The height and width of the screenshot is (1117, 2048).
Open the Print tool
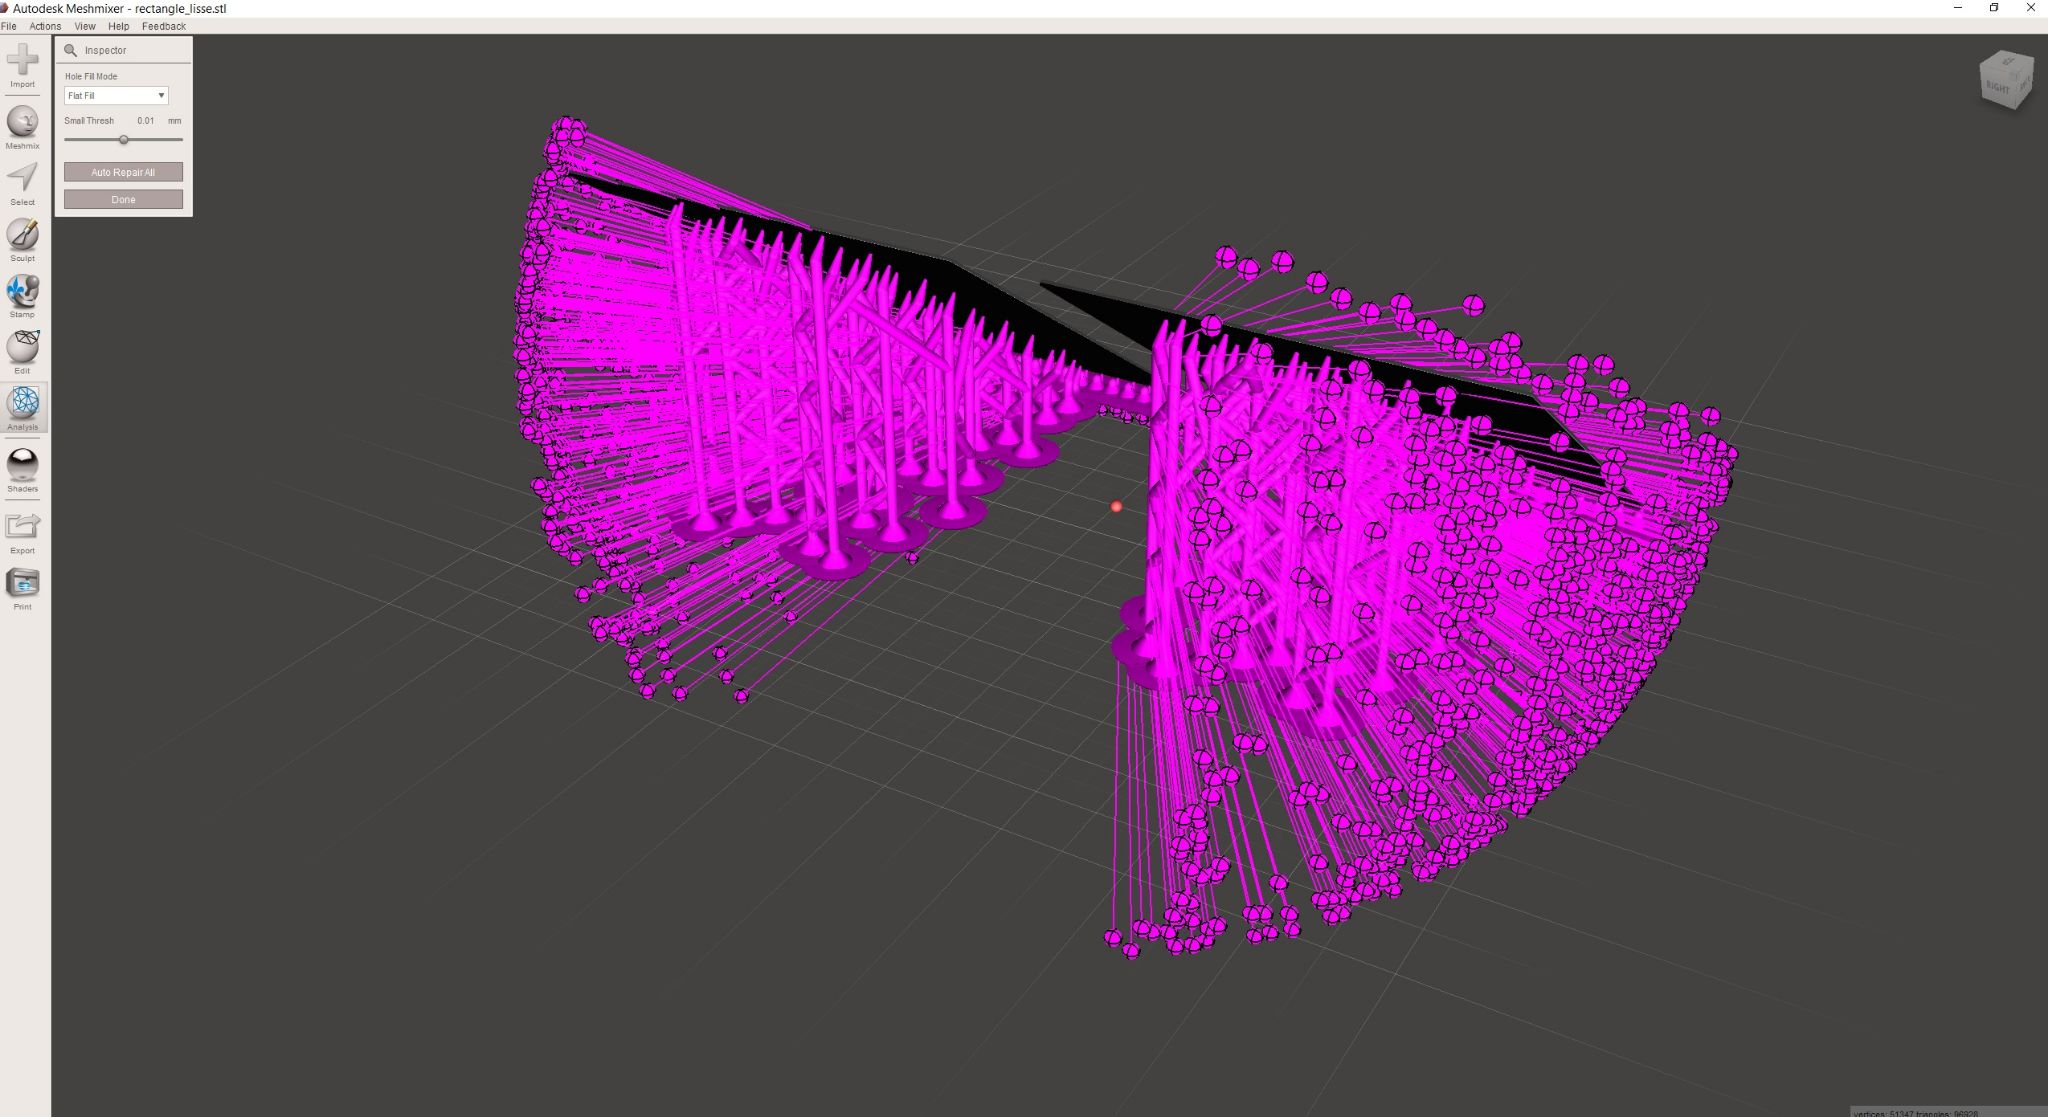(22, 589)
